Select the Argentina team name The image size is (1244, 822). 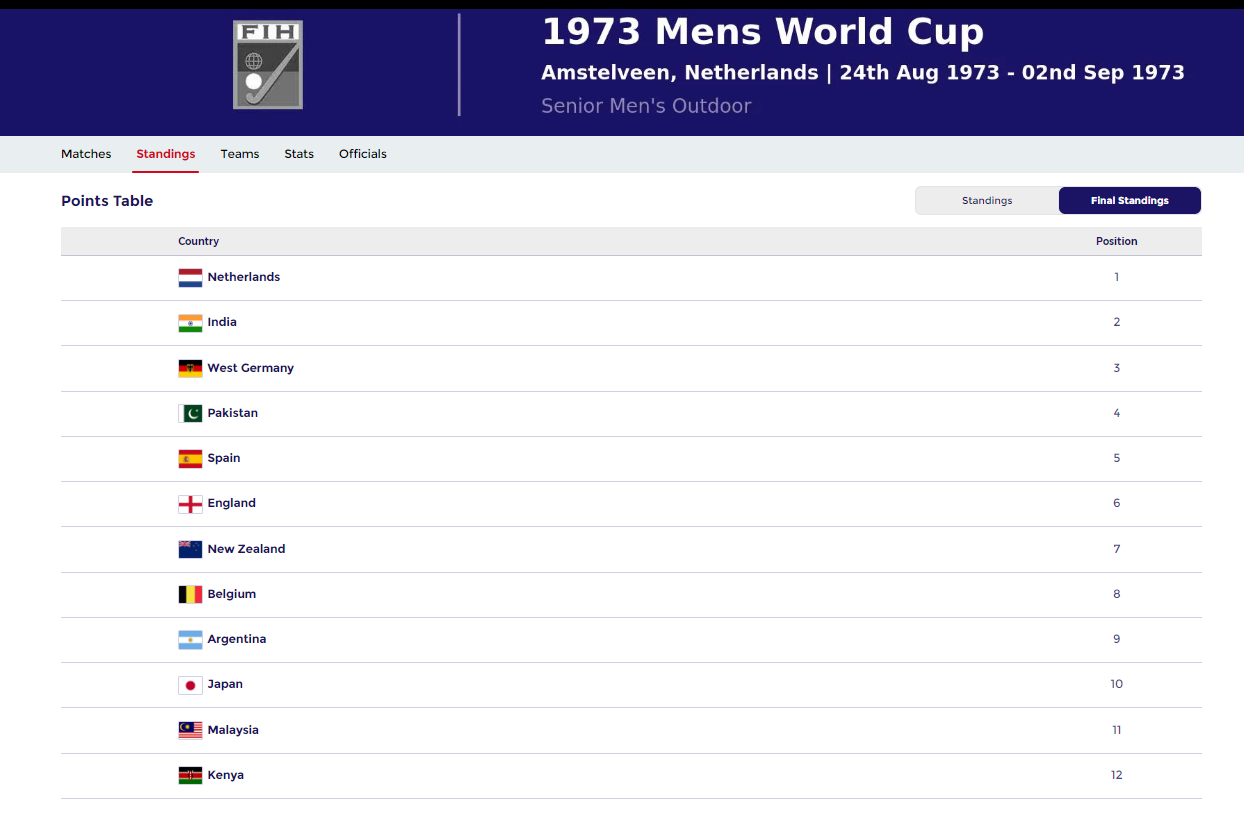point(237,639)
